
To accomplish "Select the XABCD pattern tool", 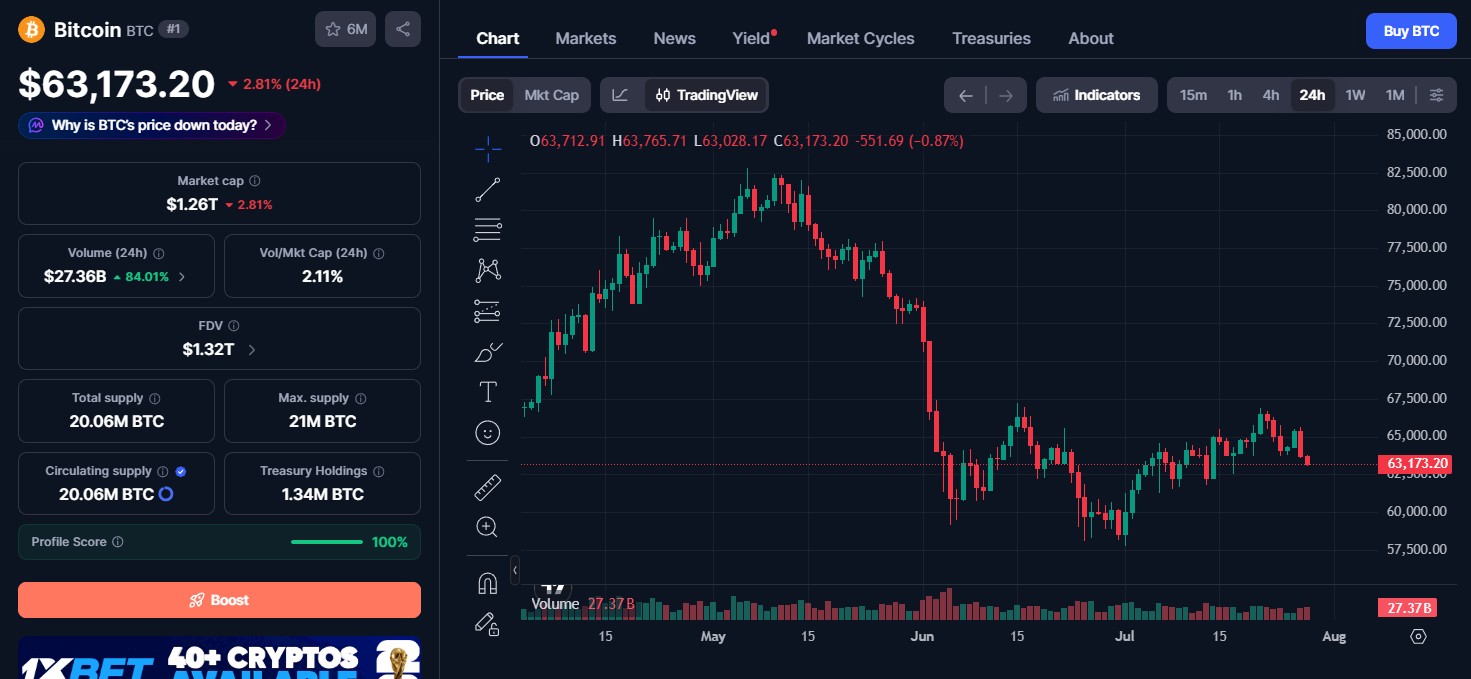I will (x=488, y=270).
